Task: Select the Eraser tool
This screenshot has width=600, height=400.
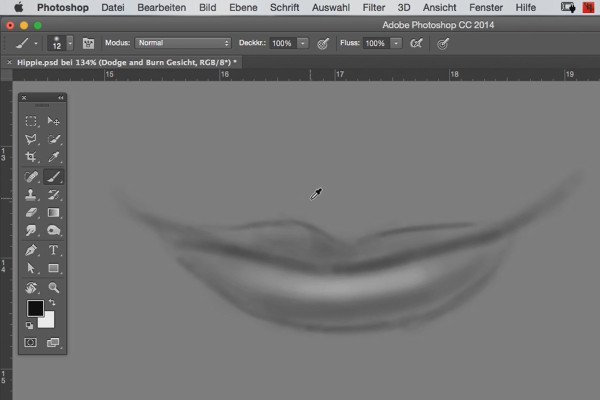Action: click(x=31, y=212)
